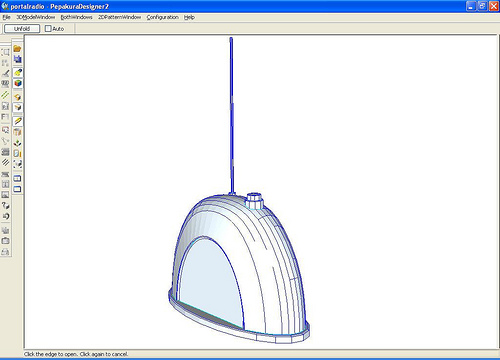The height and width of the screenshot is (360, 500).
Task: Open the Help menu
Action: point(189,17)
